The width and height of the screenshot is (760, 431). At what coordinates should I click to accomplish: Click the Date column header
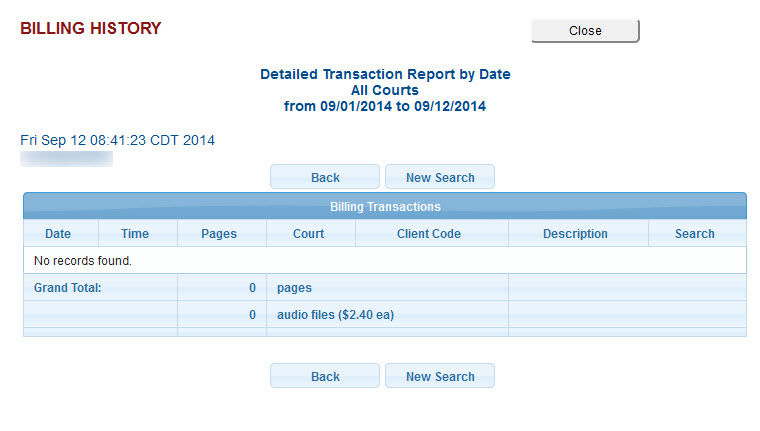pos(58,234)
